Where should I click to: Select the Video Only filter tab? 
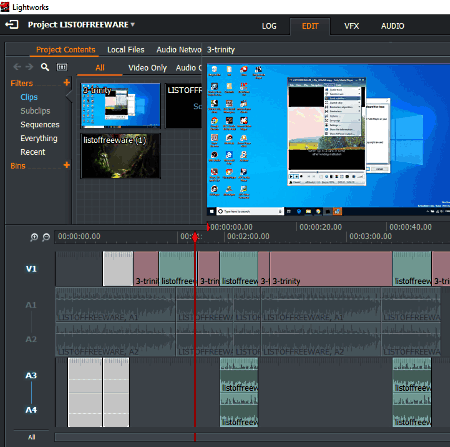[147, 68]
